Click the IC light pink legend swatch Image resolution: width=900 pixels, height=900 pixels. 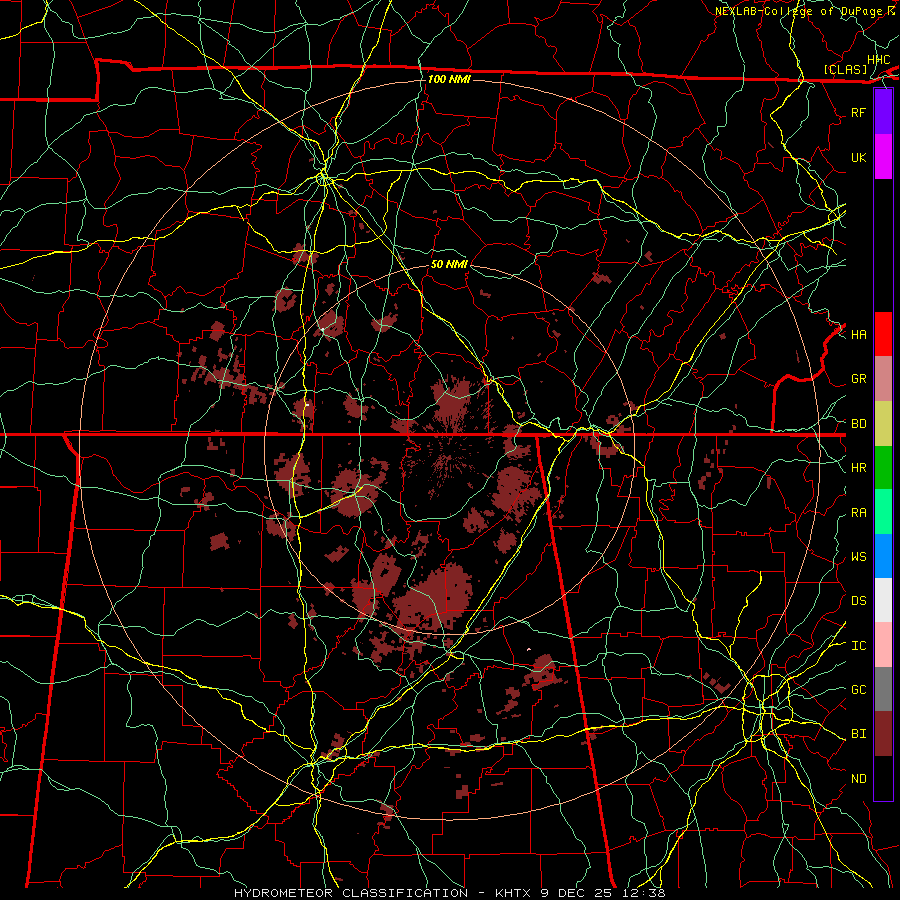883,645
